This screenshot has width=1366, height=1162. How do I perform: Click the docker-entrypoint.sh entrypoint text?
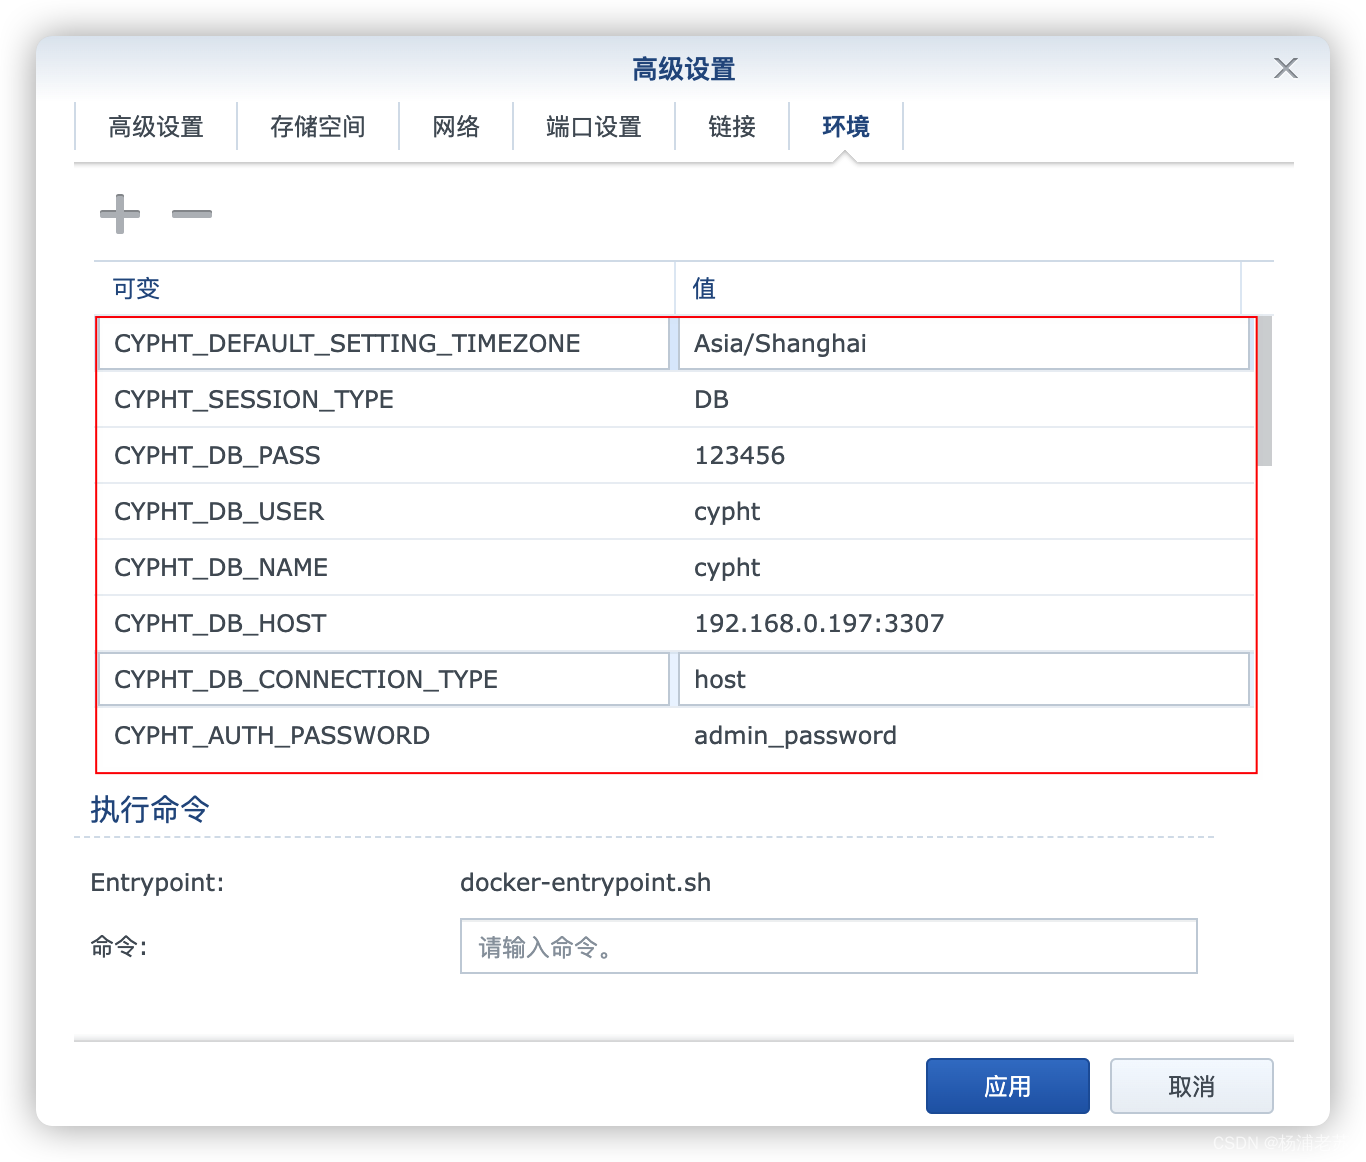586,883
